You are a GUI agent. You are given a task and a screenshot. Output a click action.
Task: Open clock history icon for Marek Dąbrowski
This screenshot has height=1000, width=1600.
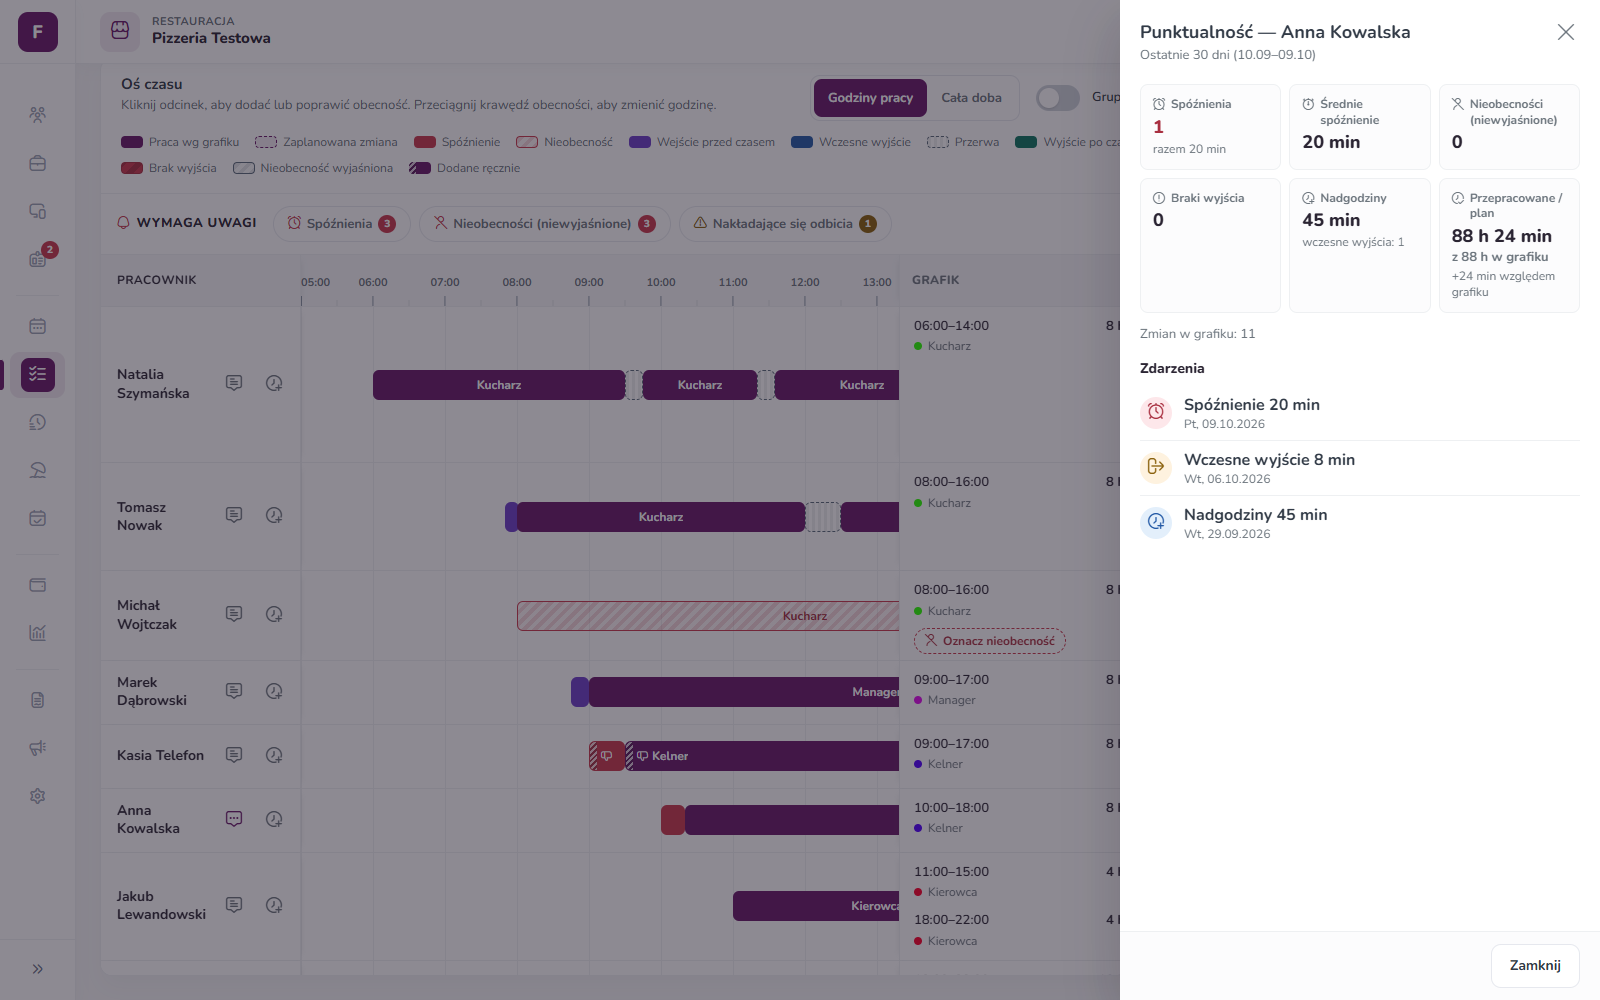click(x=274, y=691)
